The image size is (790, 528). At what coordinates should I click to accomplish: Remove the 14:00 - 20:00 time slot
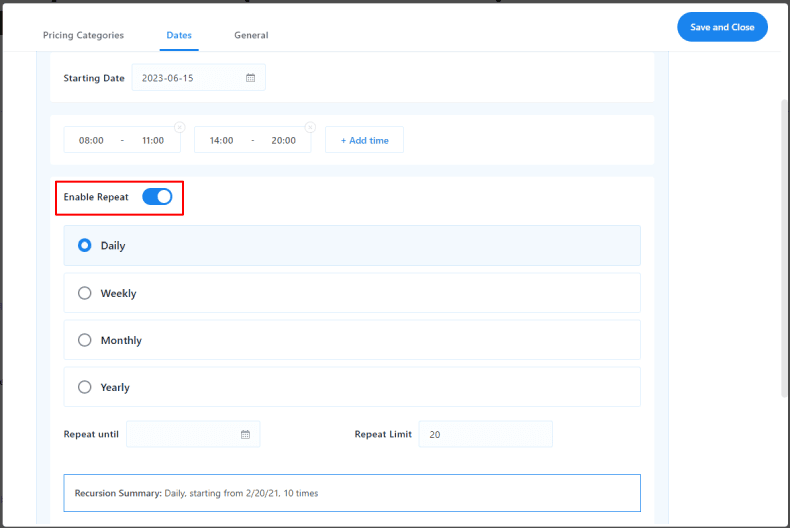point(310,127)
